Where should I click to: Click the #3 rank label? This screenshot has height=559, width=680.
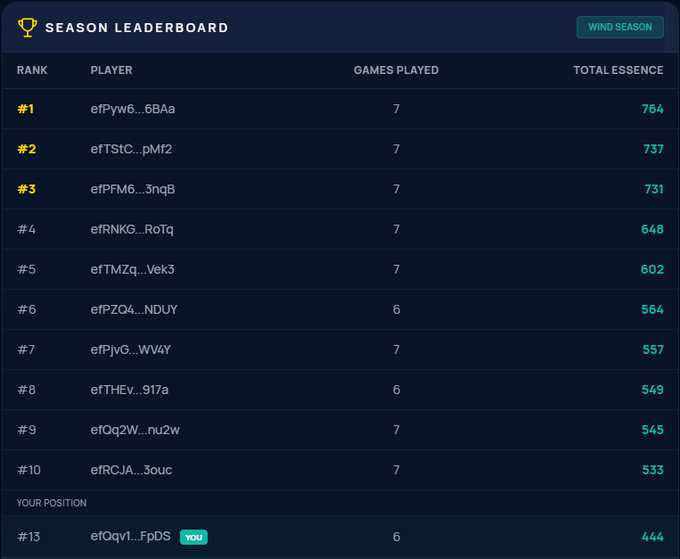coord(26,189)
